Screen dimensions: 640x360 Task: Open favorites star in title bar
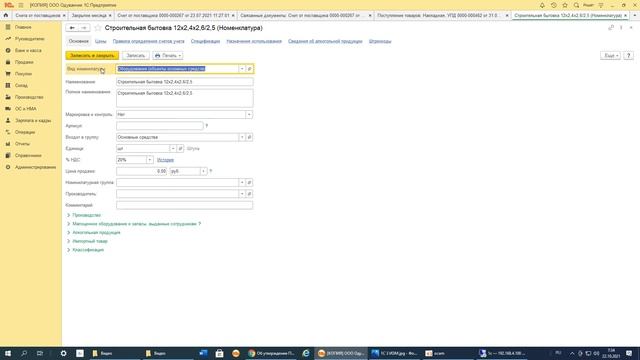pos(565,5)
